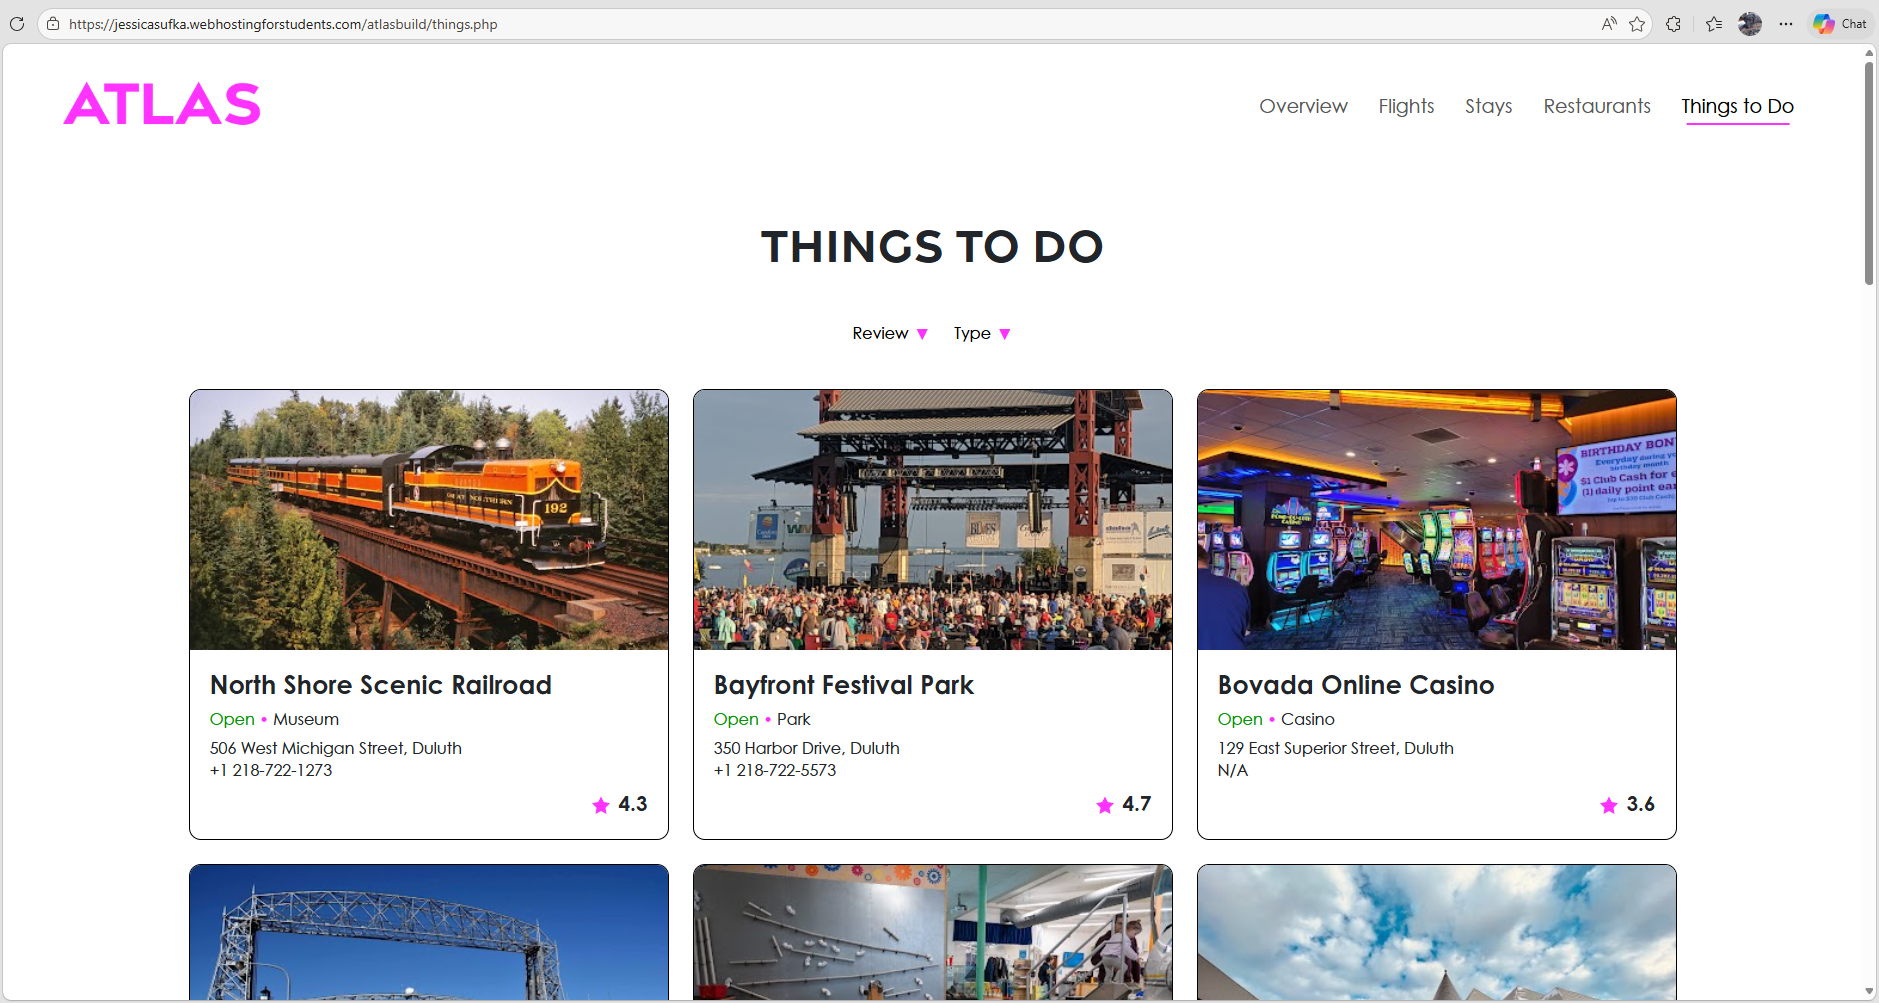
Task: Click the Read aloud icon in address bar
Action: (1609, 24)
